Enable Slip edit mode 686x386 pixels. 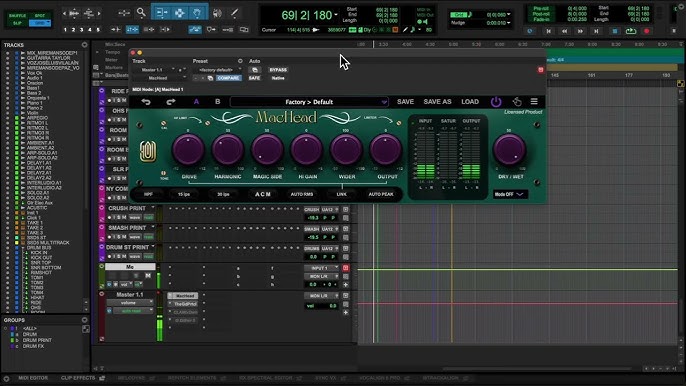[18, 23]
